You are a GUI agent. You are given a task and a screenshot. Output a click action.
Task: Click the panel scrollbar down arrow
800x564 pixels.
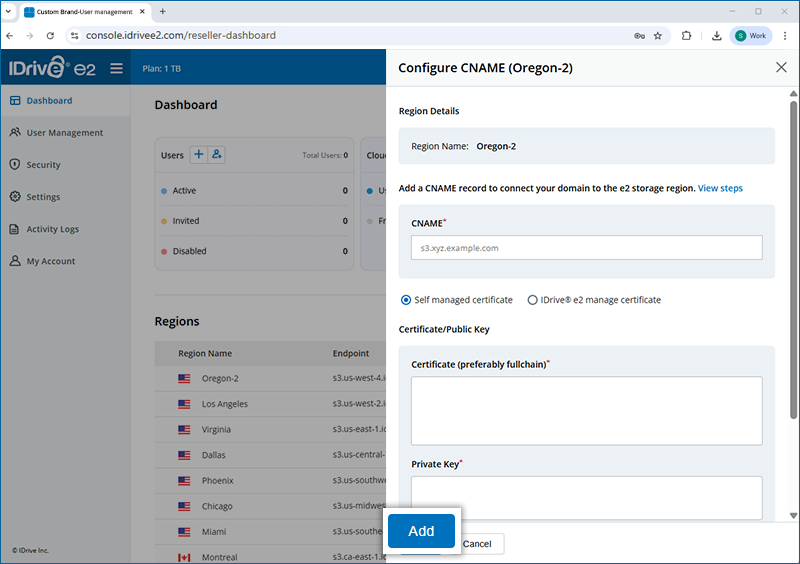[793, 516]
